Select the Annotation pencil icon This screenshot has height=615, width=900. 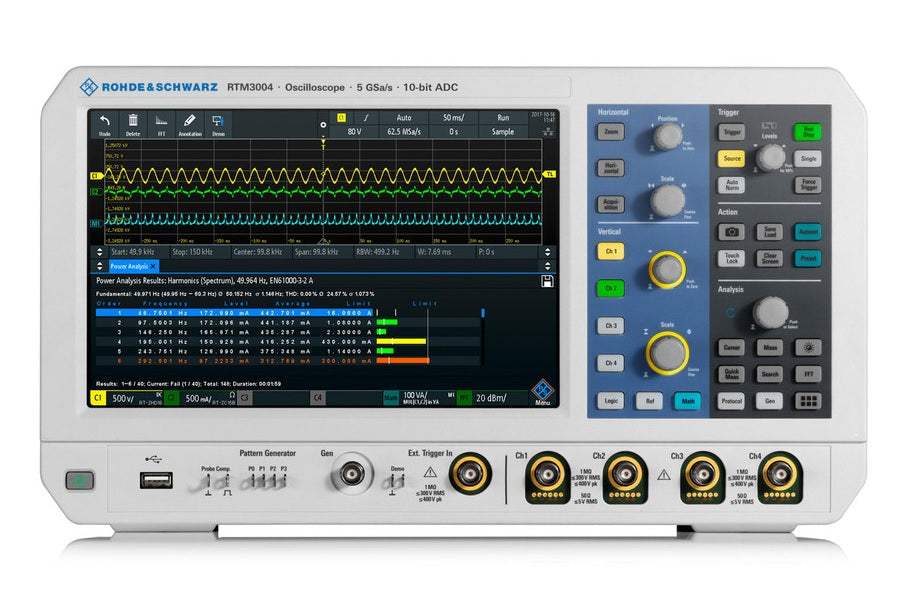(189, 123)
